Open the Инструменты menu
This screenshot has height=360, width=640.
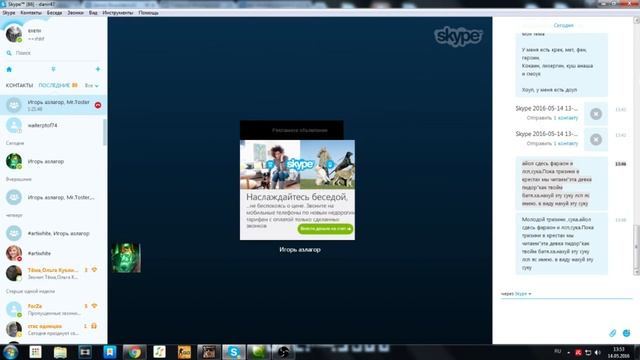point(118,13)
